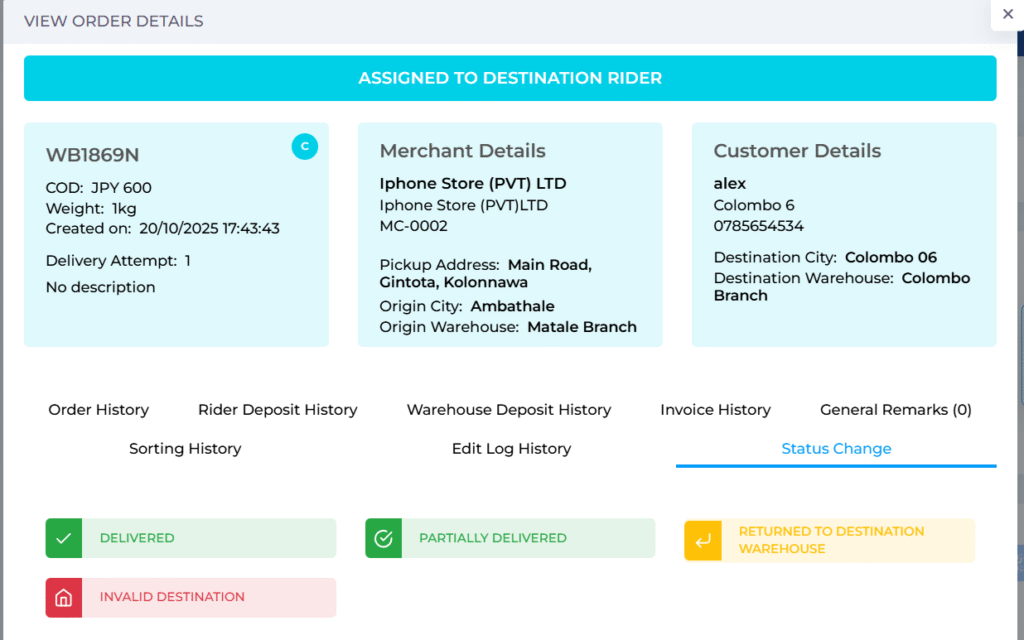Image resolution: width=1024 pixels, height=640 pixels.
Task: Select the Status Change tab
Action: [836, 449]
